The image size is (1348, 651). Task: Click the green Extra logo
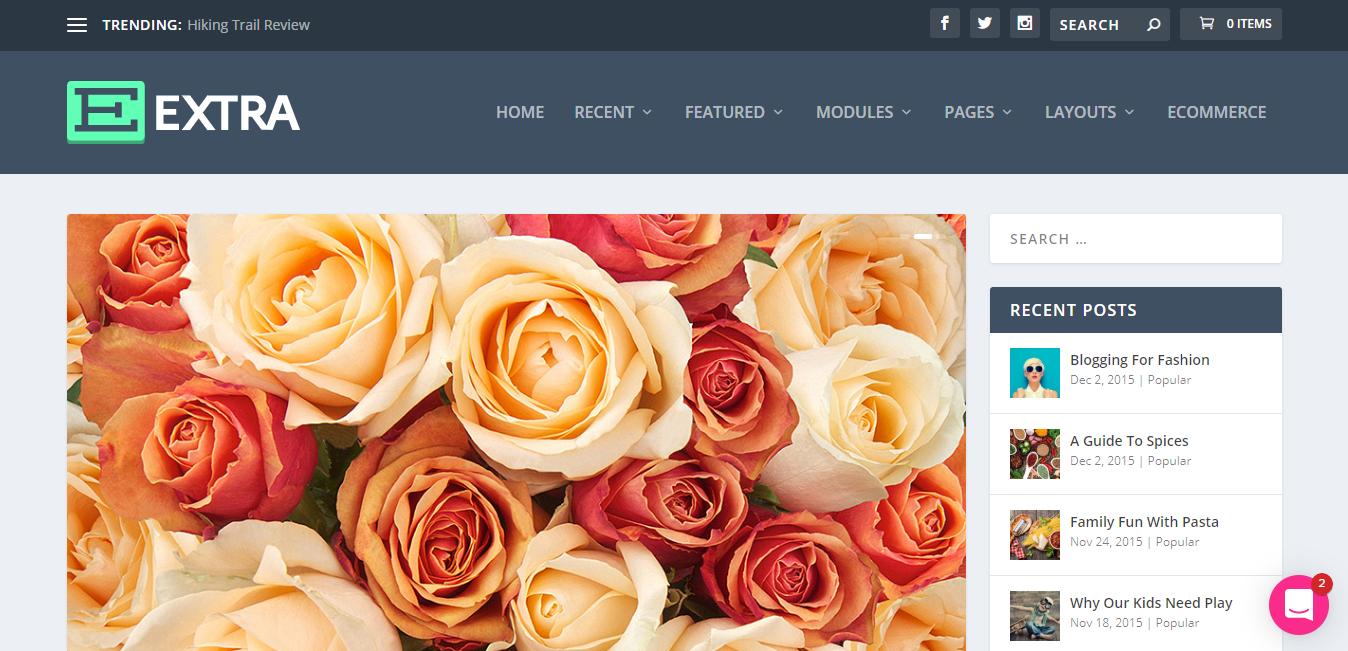pos(106,112)
